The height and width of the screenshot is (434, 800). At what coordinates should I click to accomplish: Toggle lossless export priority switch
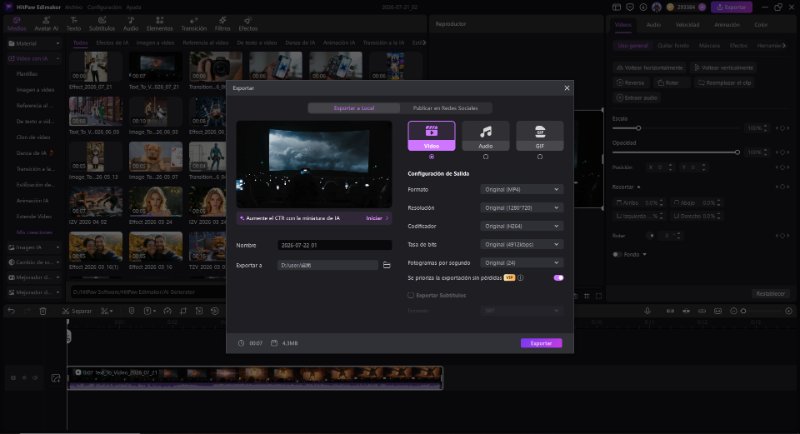coord(558,278)
